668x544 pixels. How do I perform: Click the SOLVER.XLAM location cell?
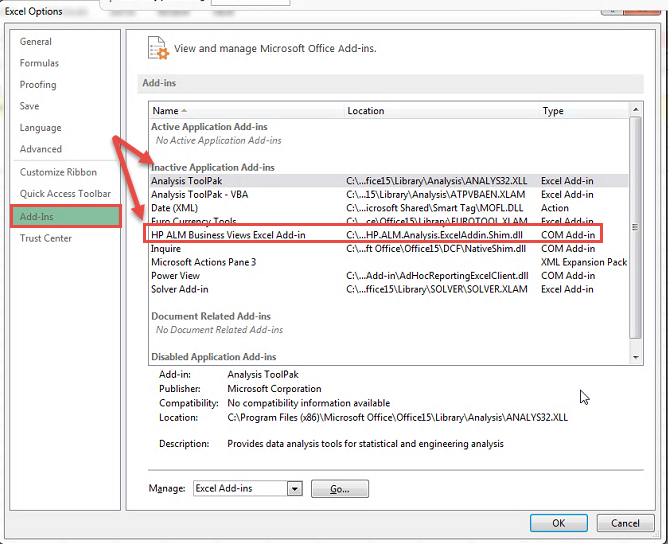pos(437,289)
